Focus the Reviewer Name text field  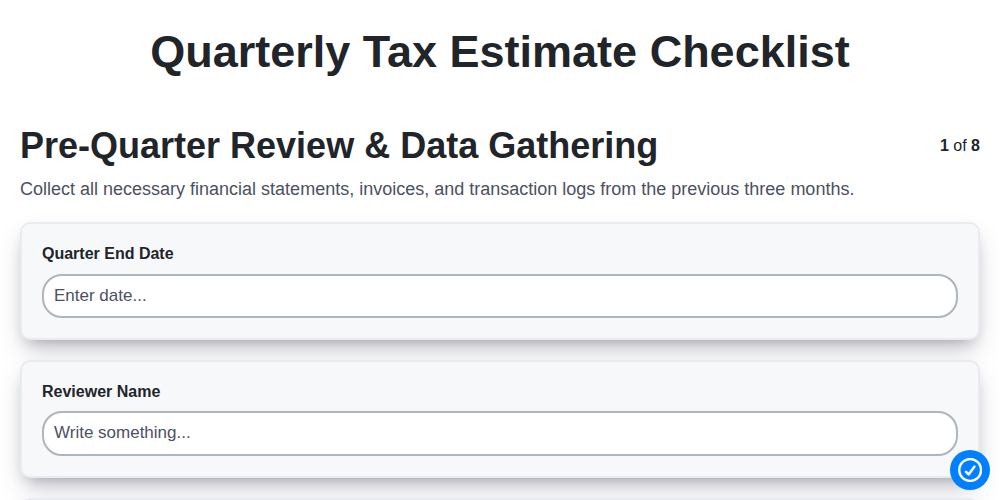point(499,433)
